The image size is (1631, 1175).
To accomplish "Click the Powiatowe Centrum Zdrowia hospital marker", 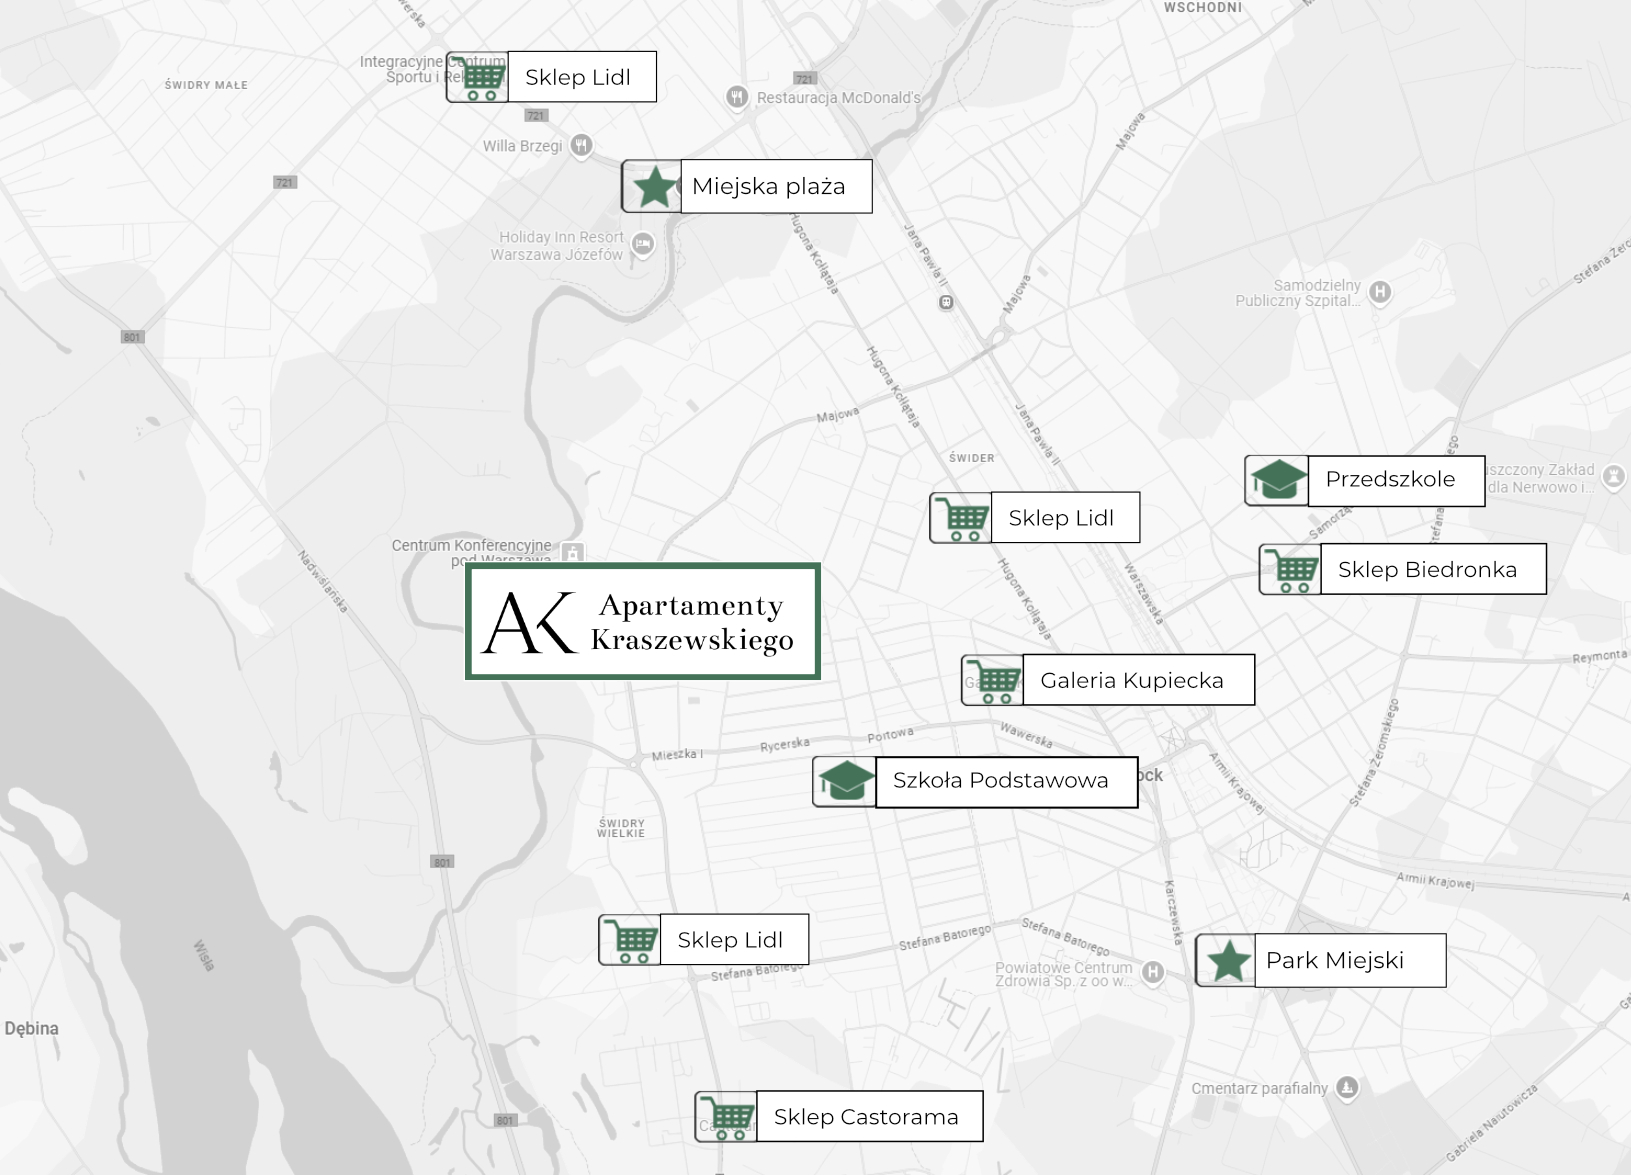I will click(1153, 972).
